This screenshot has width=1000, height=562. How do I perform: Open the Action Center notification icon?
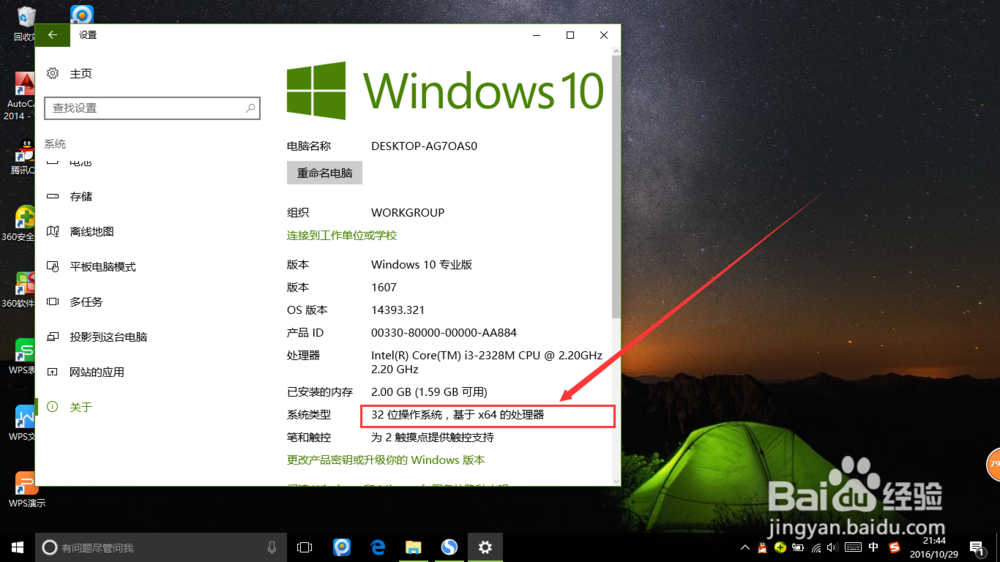[x=977, y=548]
